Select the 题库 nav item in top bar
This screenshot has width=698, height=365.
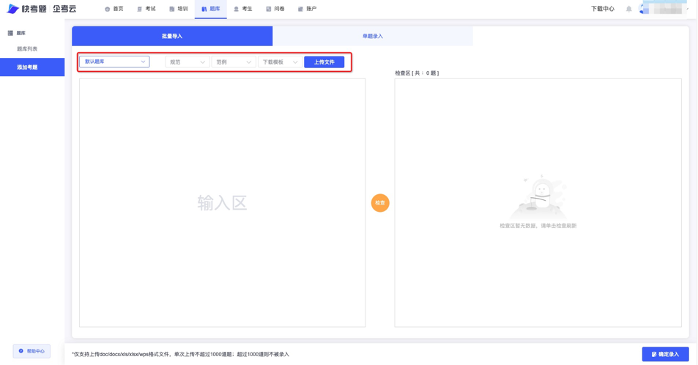pyautogui.click(x=211, y=9)
